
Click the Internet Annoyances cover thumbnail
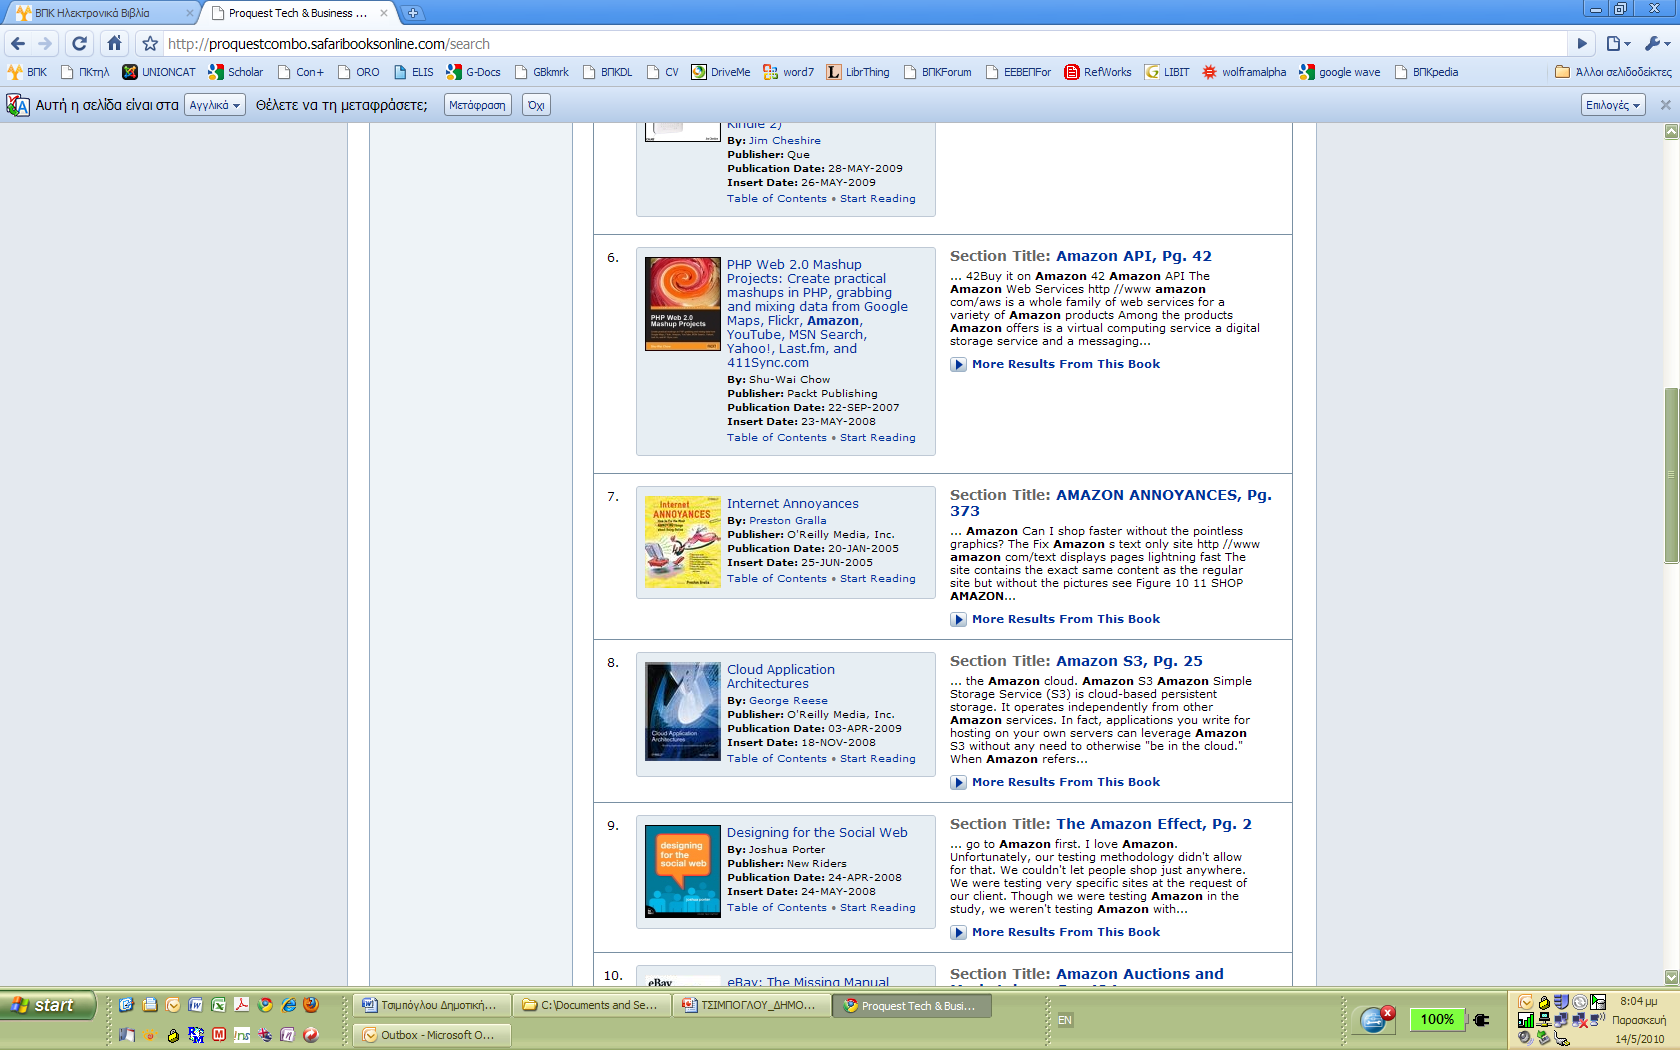683,541
